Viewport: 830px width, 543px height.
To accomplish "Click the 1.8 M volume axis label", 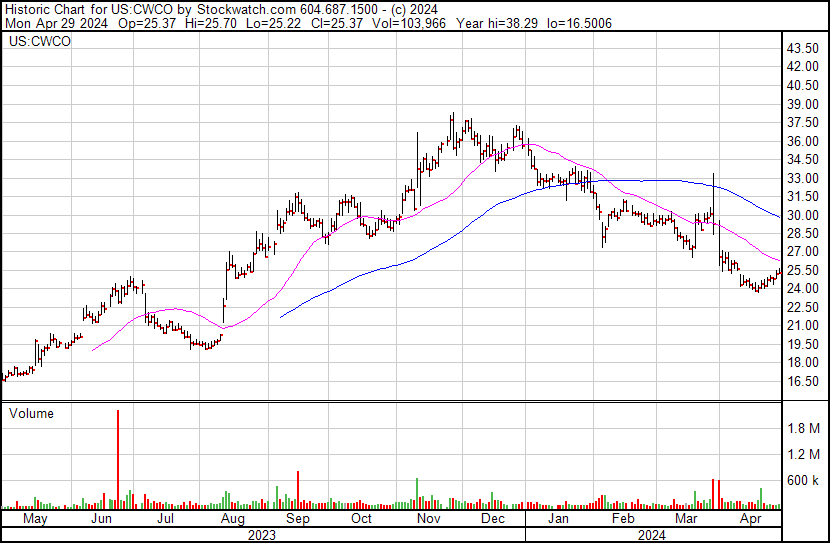I will pyautogui.click(x=804, y=428).
